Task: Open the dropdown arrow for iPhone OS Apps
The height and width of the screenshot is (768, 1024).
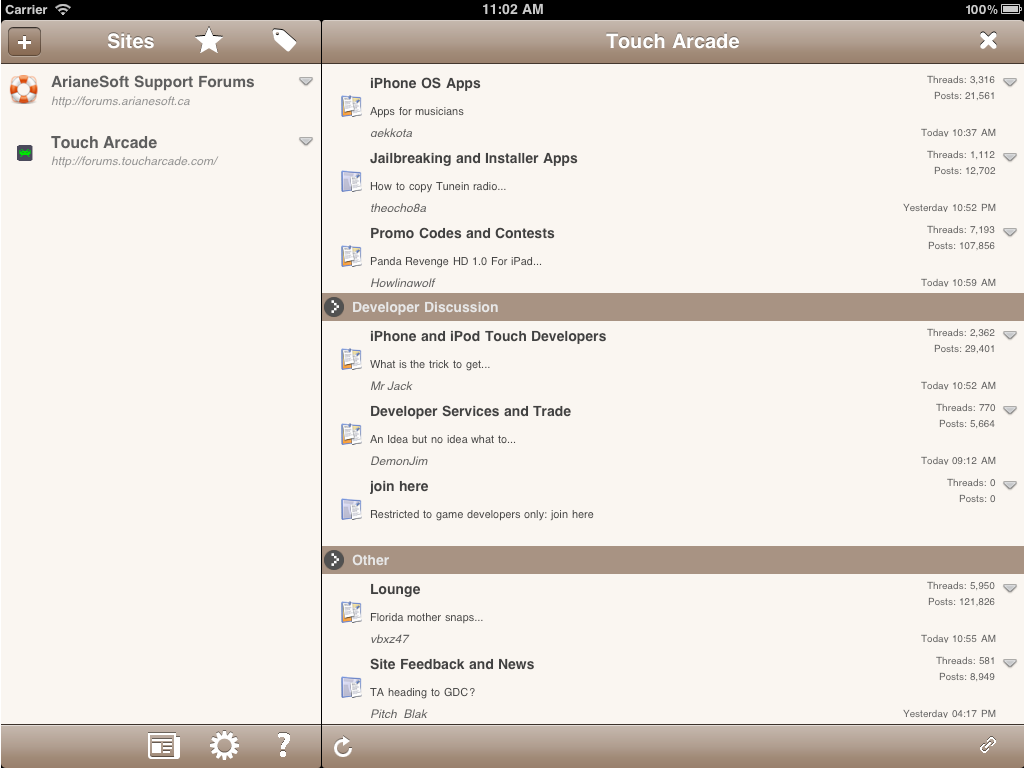Action: (x=1010, y=82)
